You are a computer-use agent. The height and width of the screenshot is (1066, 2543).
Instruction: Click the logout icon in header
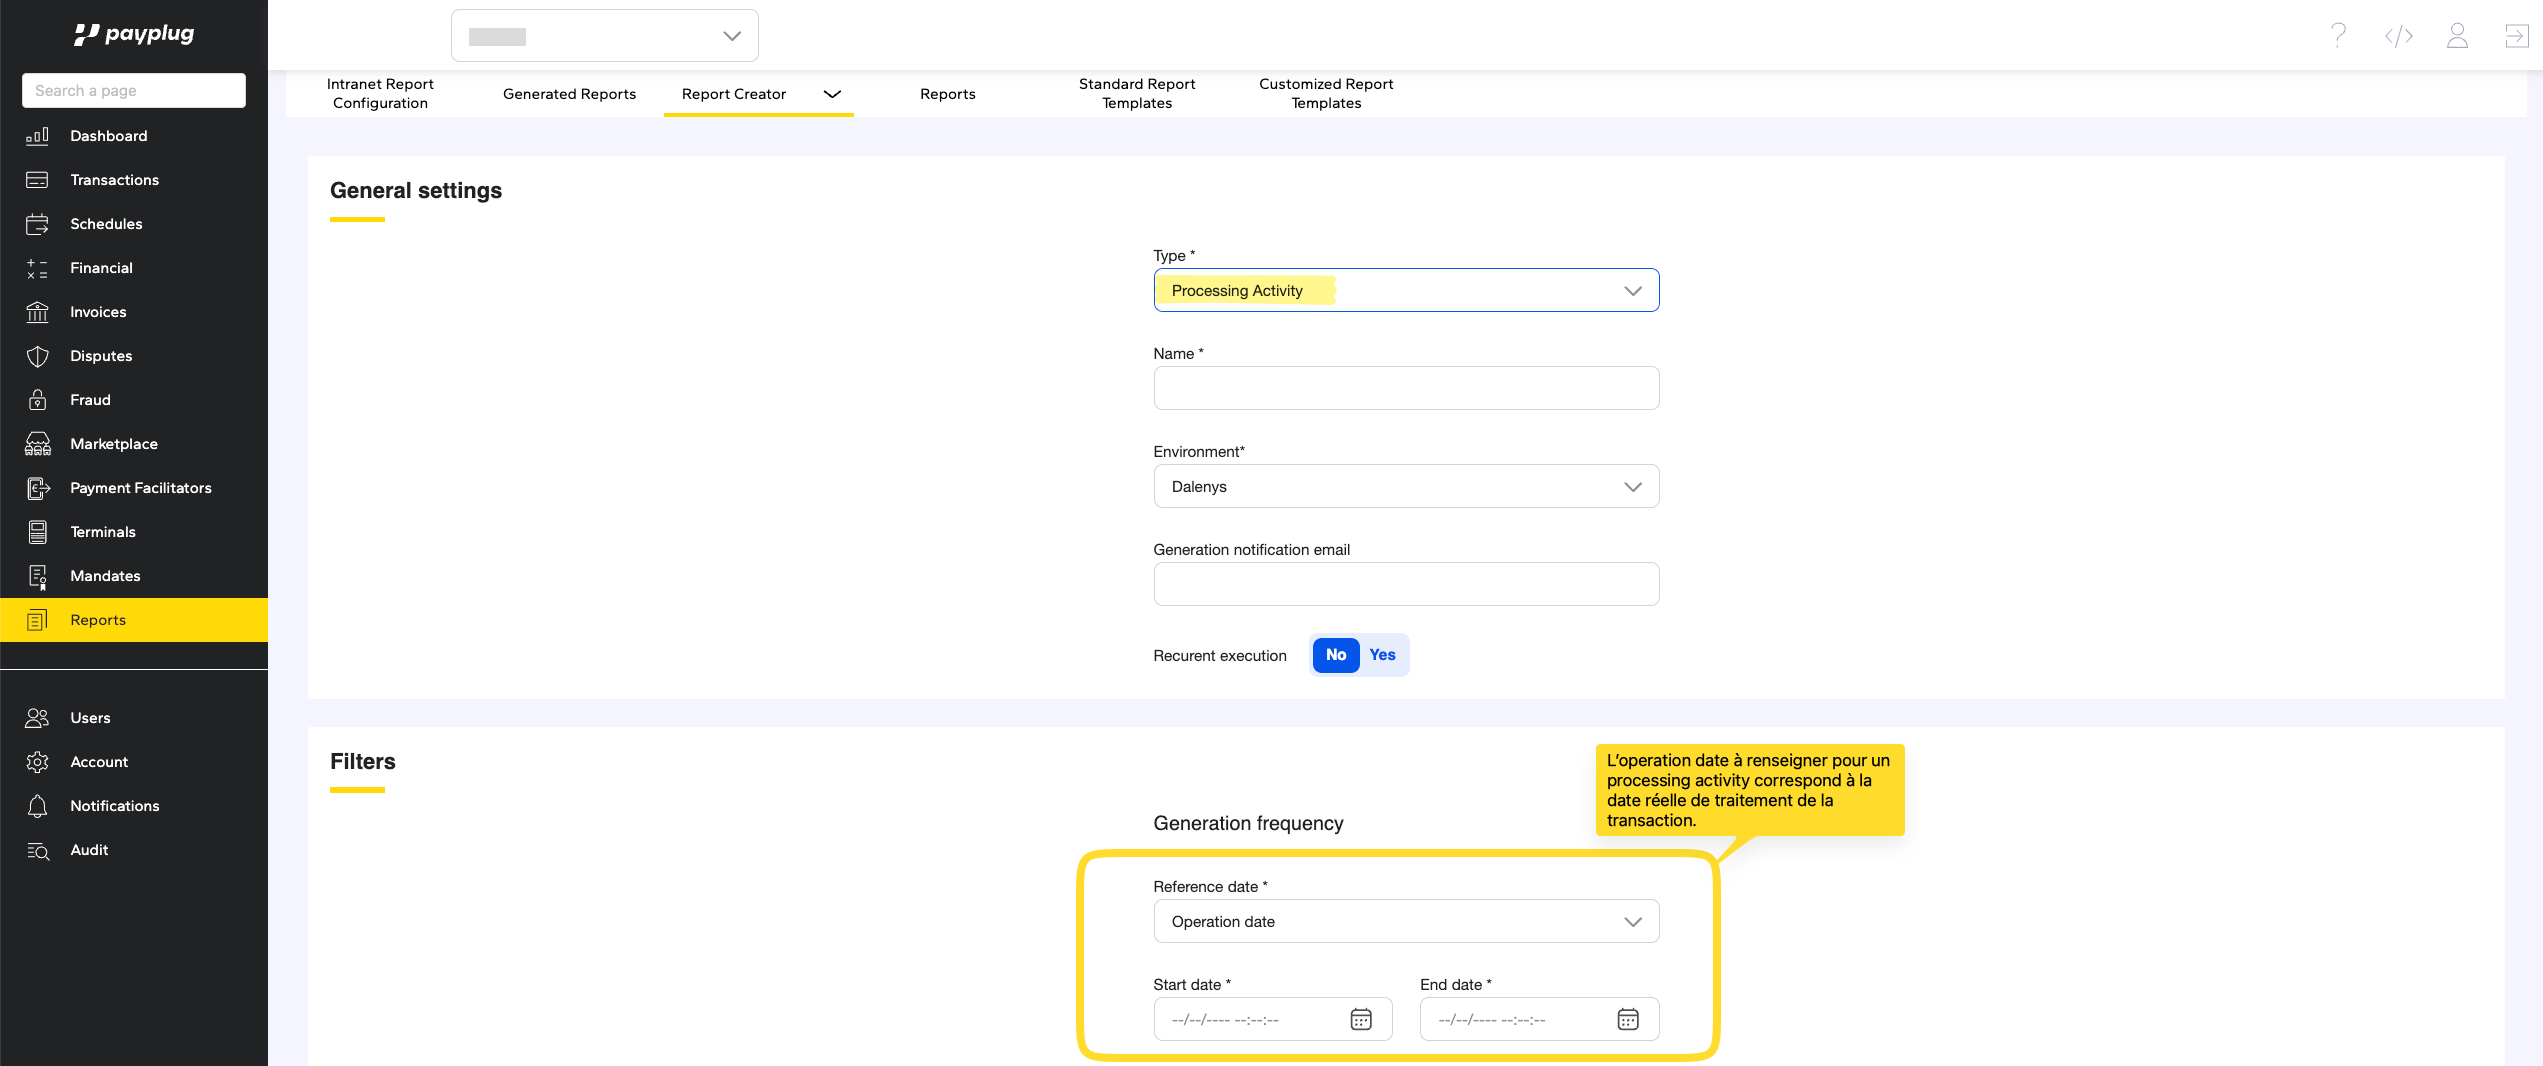point(2516,36)
